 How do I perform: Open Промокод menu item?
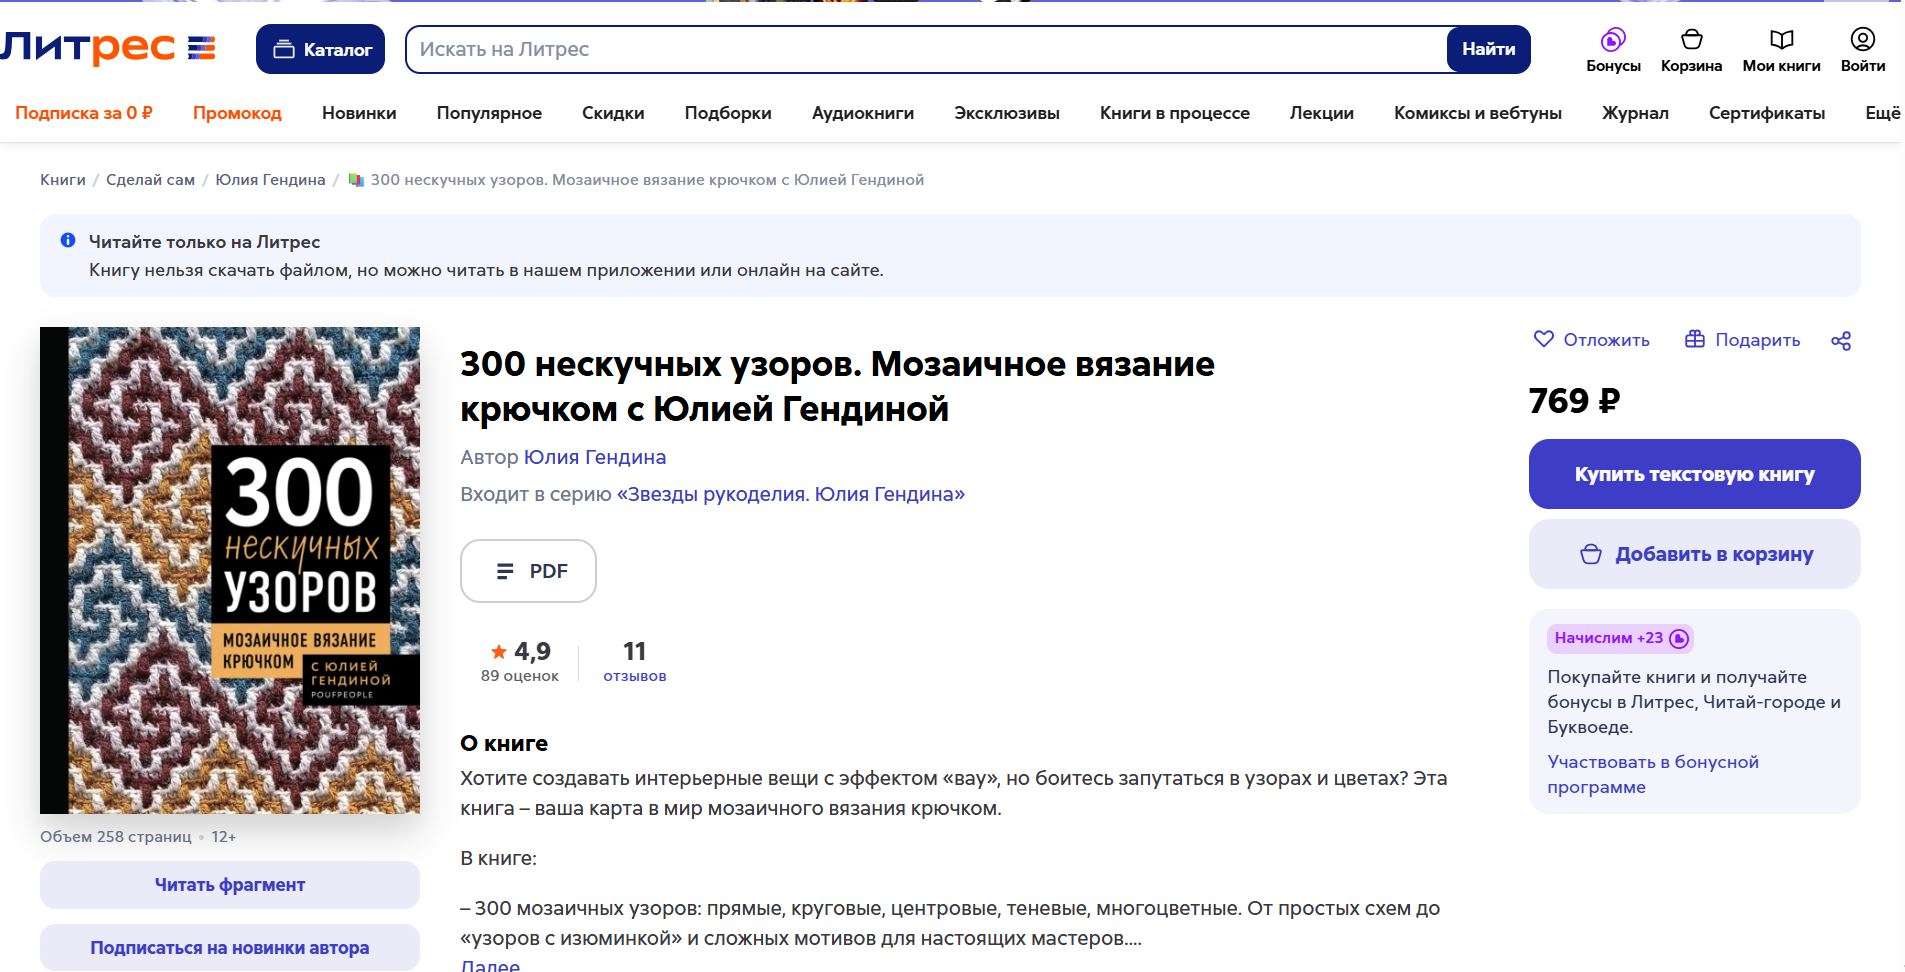pos(237,113)
